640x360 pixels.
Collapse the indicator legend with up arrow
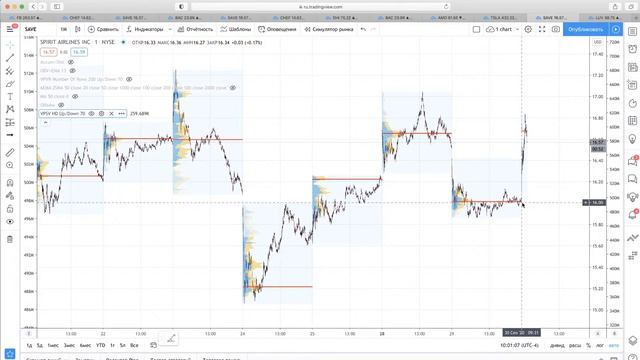tap(45, 122)
